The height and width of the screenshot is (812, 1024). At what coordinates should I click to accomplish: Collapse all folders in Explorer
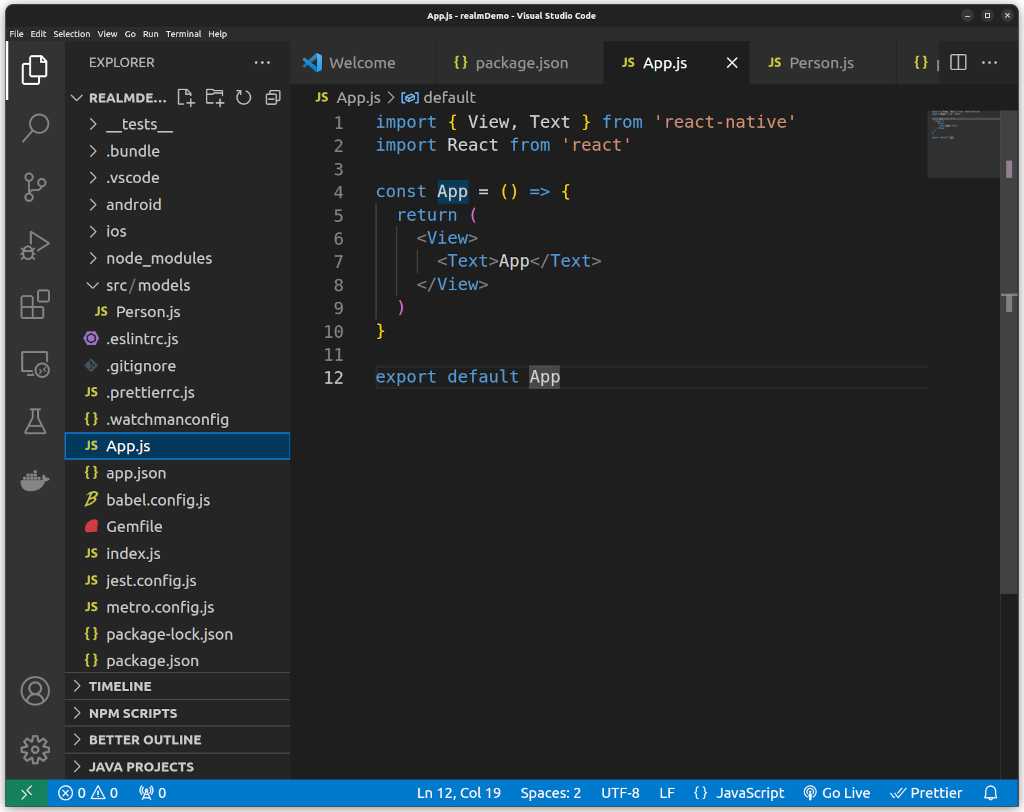[x=273, y=98]
